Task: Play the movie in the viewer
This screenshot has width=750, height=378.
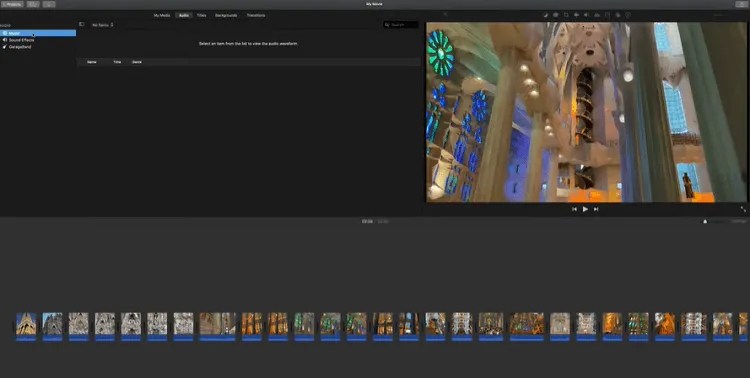Action: (585, 209)
